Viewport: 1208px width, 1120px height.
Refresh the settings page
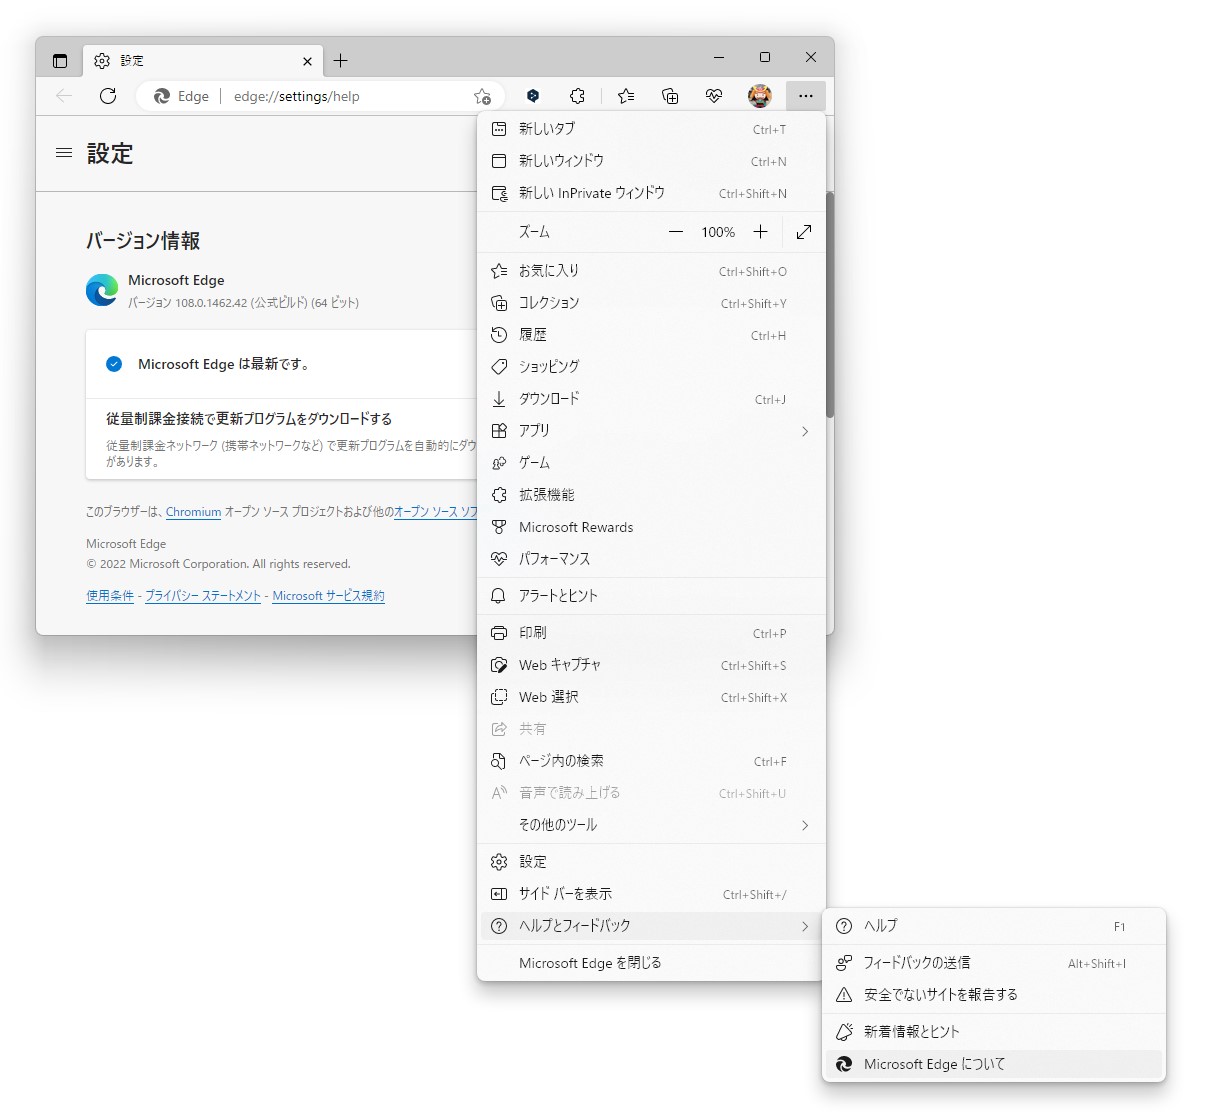(108, 96)
